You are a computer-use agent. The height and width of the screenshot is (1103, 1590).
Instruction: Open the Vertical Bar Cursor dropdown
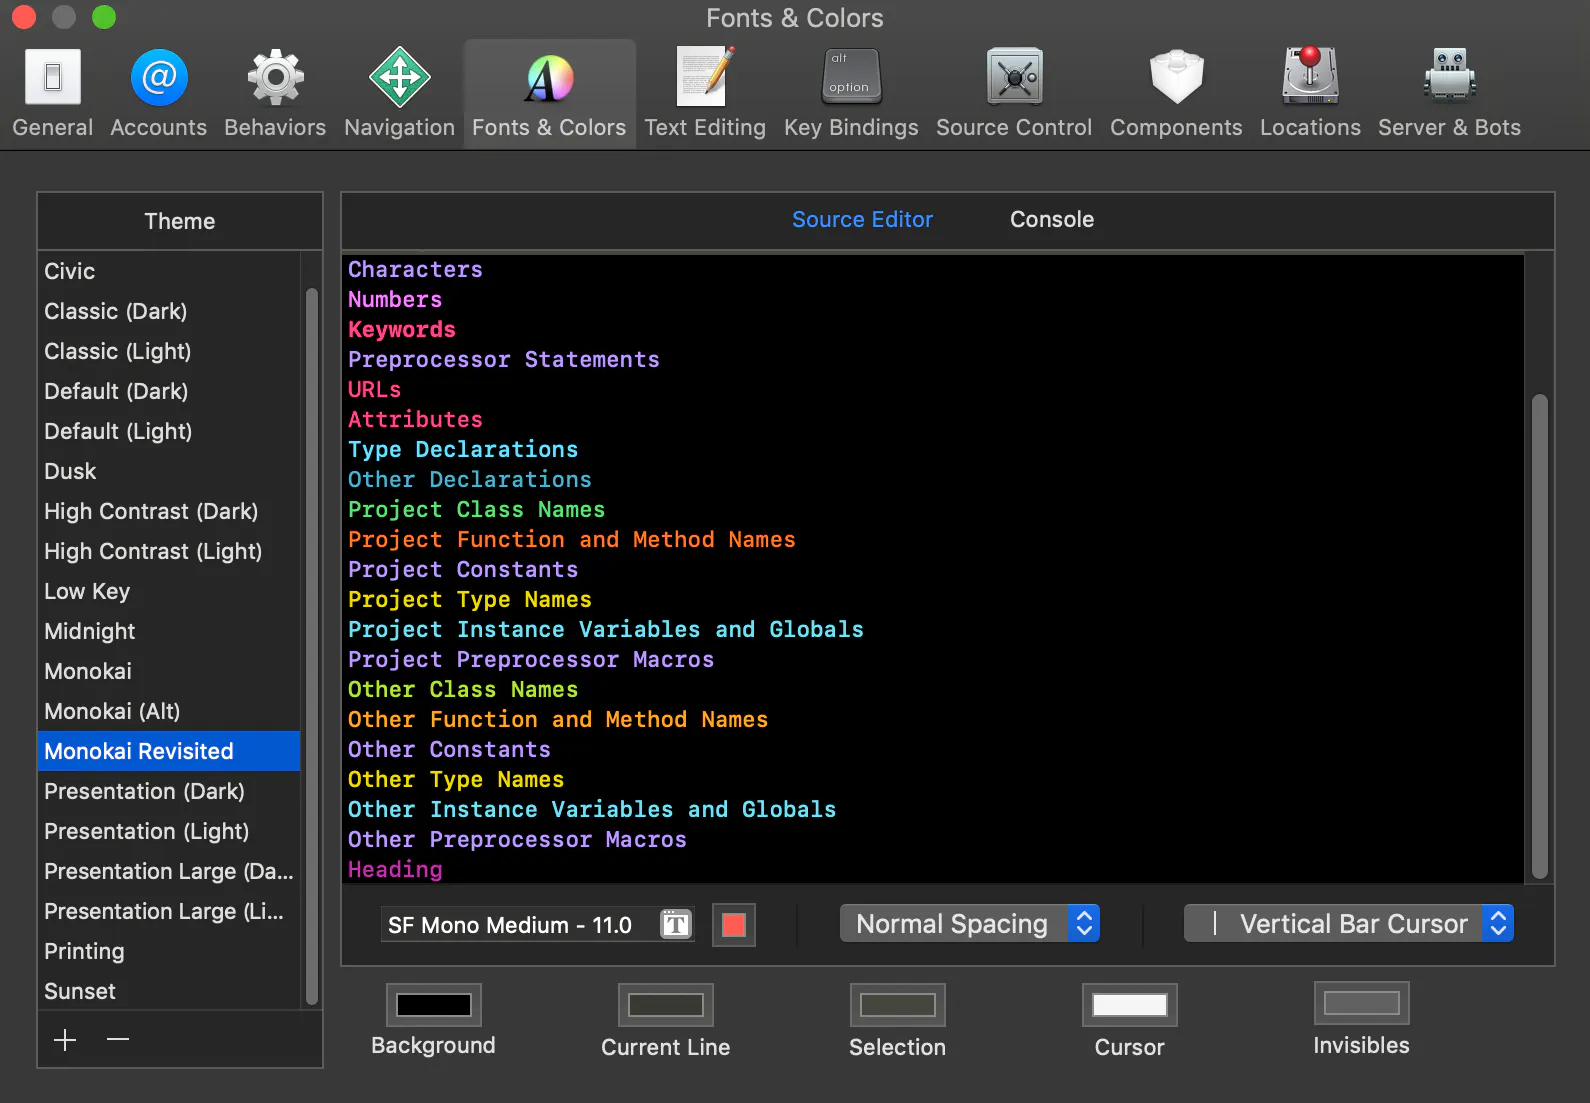point(1349,924)
